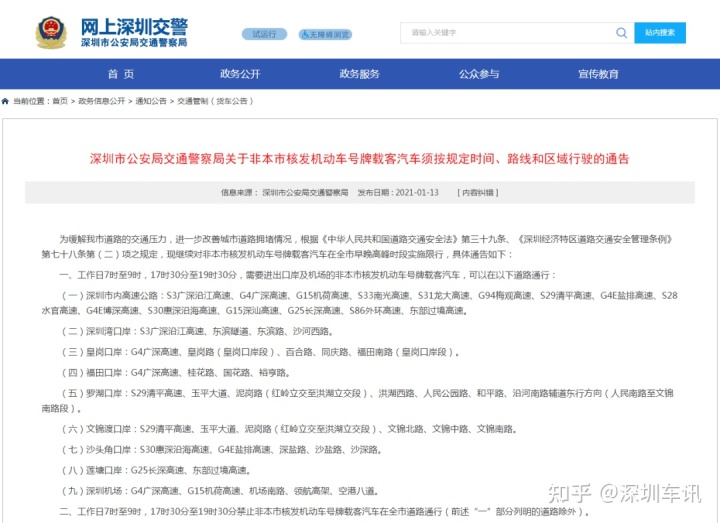Open the 宣传教育 navigation tab
The height and width of the screenshot is (523, 720).
pos(598,74)
